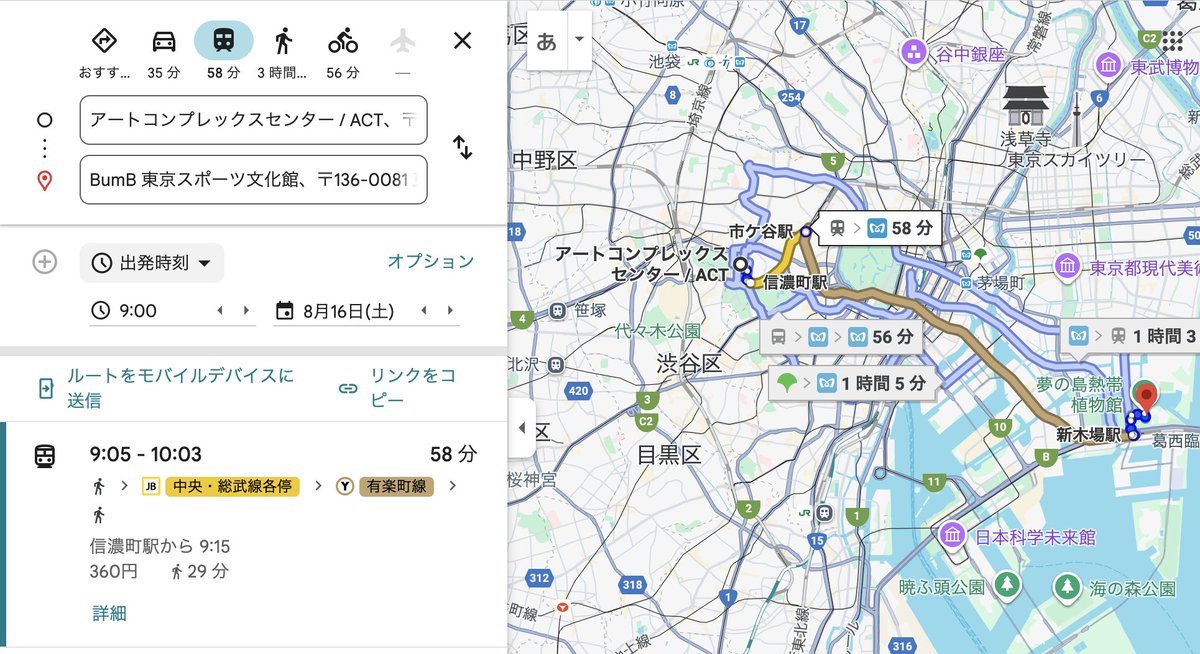Add a destination with plus icon
Image resolution: width=1200 pixels, height=654 pixels.
coord(44,262)
